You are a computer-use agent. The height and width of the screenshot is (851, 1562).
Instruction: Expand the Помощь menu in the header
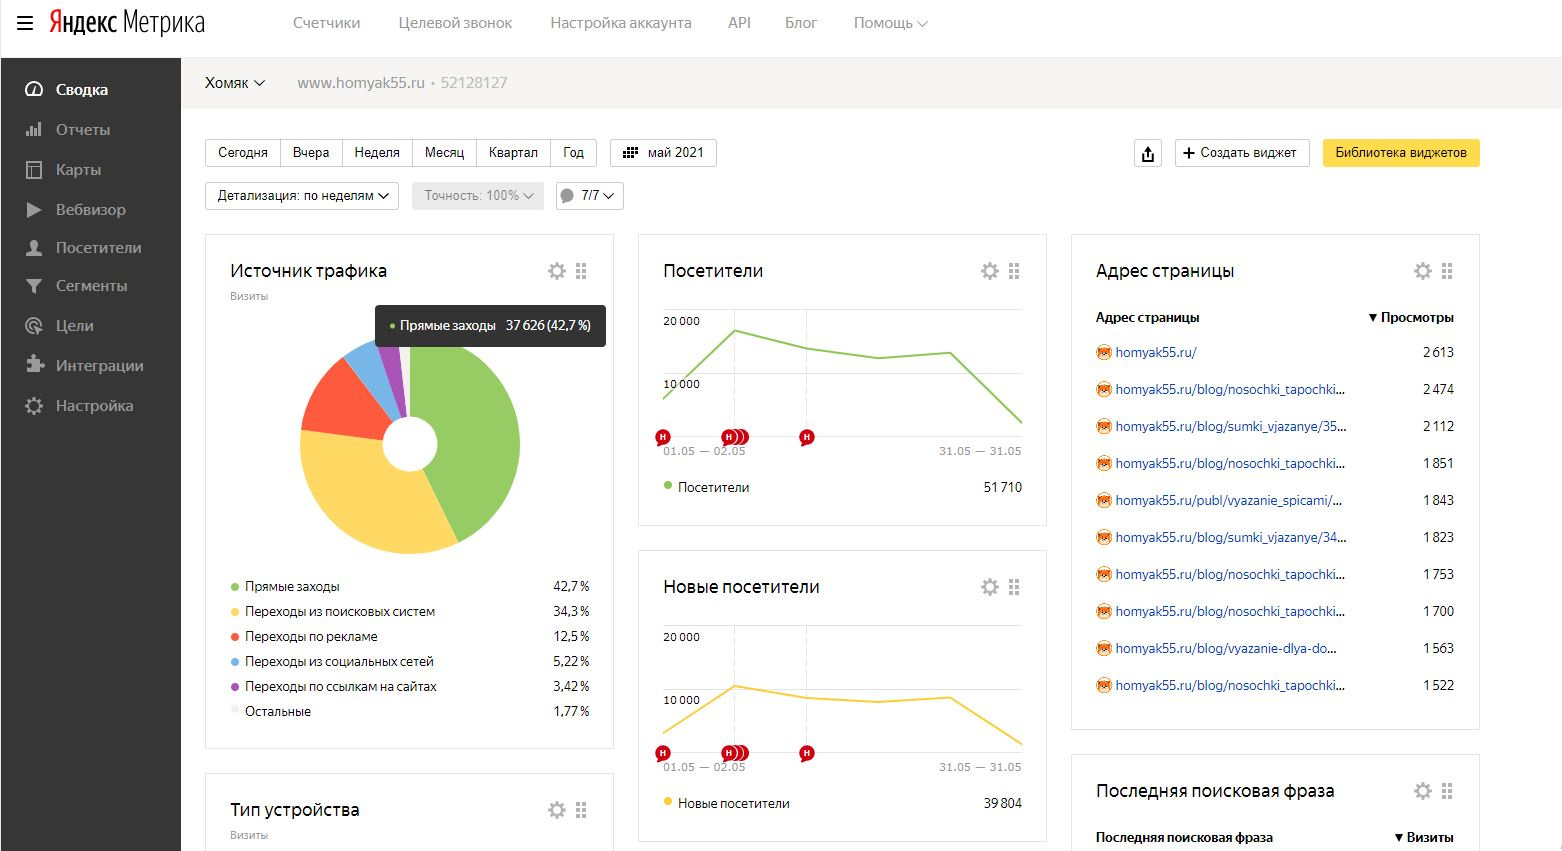[x=890, y=23]
